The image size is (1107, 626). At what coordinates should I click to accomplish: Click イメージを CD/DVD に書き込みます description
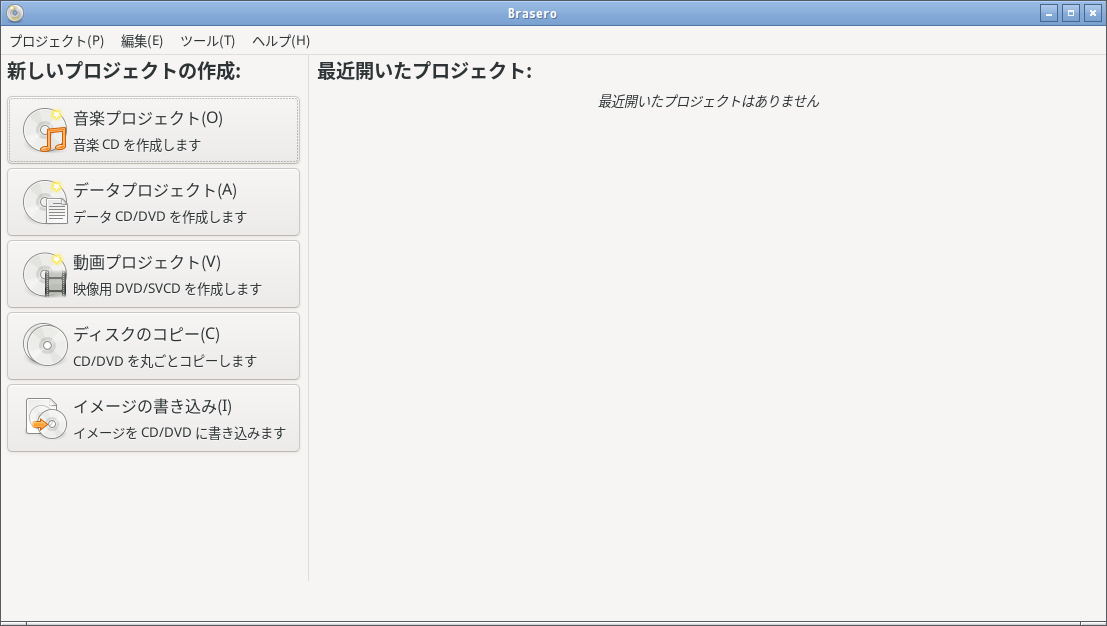coord(179,433)
